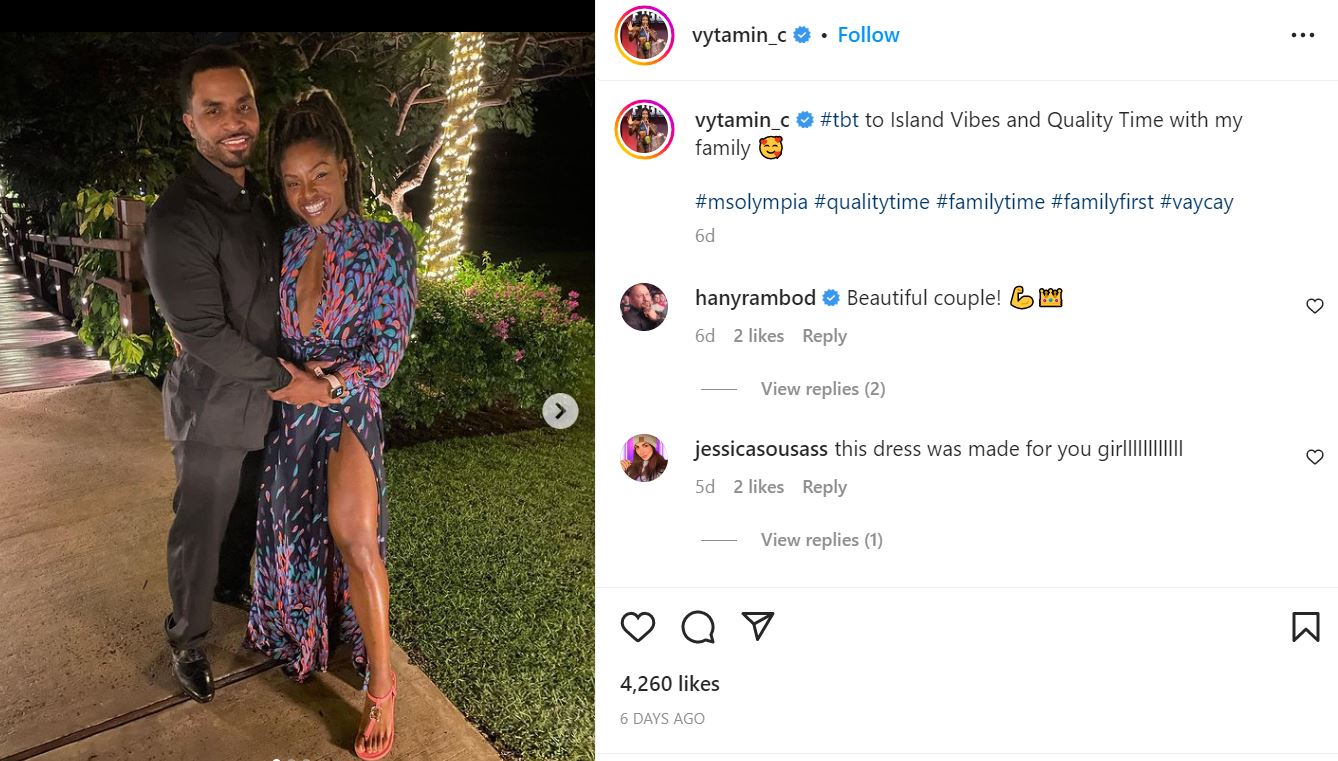Viewport: 1338px width, 761px height.
Task: Open the #msolympia hashtag
Action: point(752,201)
